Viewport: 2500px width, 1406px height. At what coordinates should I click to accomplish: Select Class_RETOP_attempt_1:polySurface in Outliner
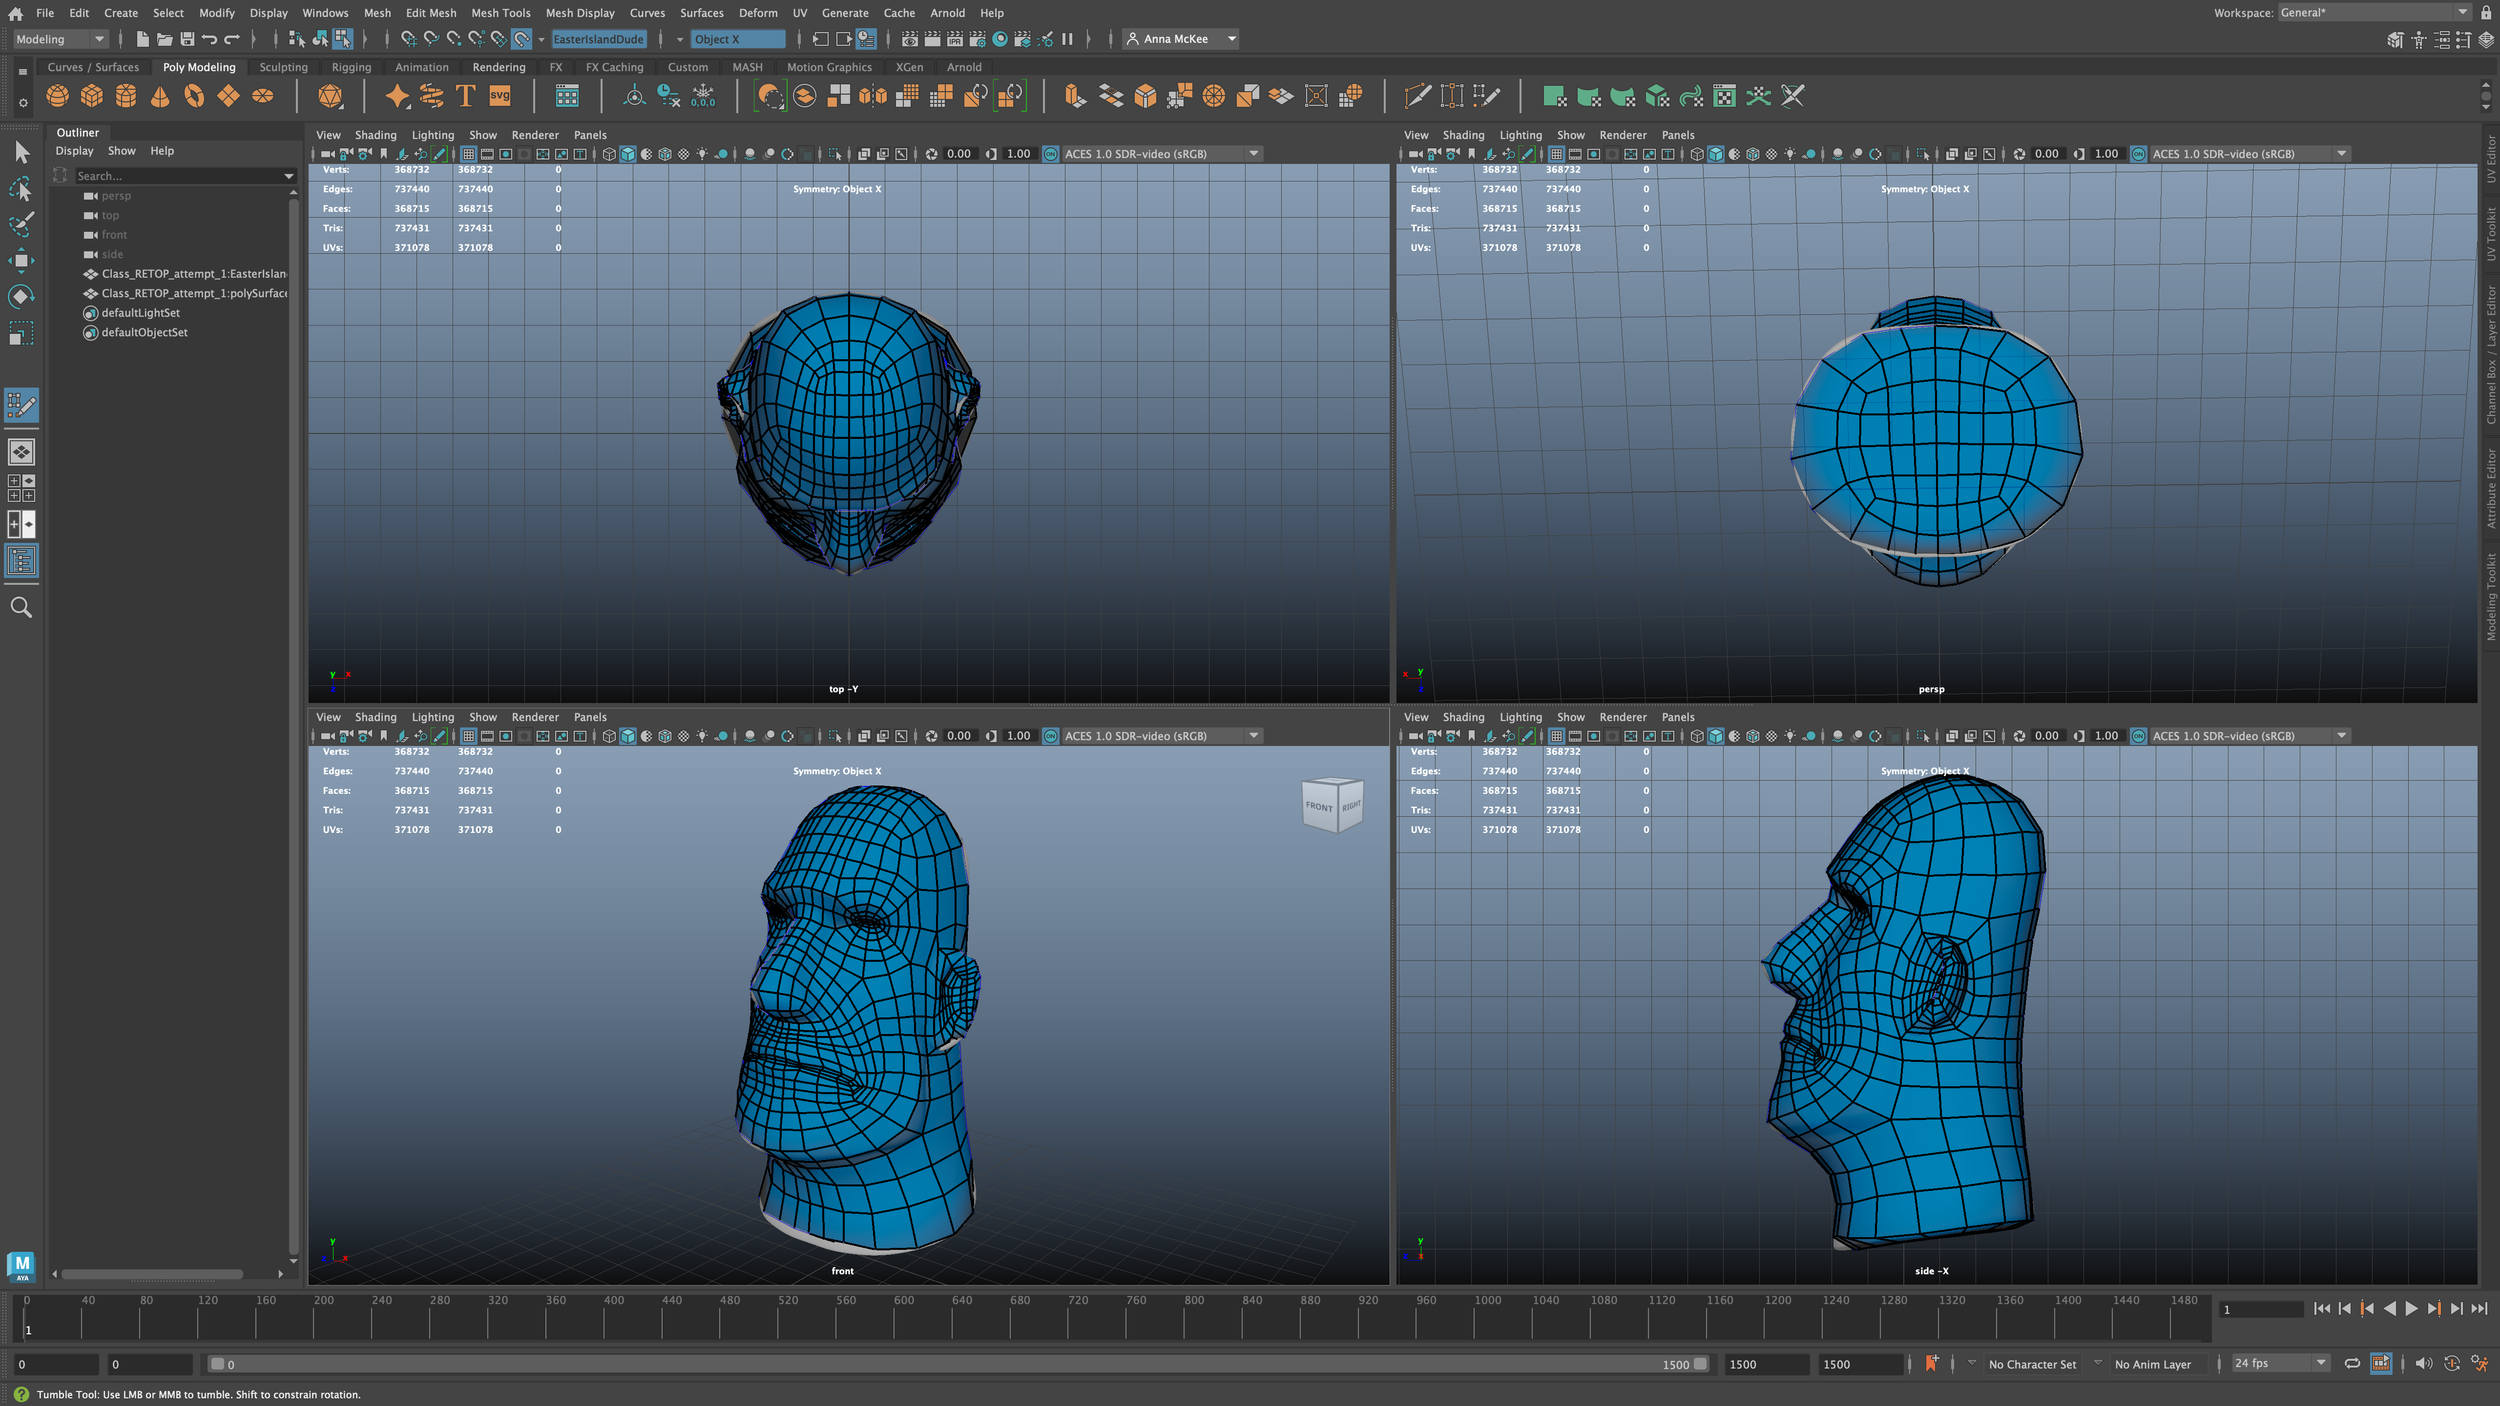click(x=193, y=293)
